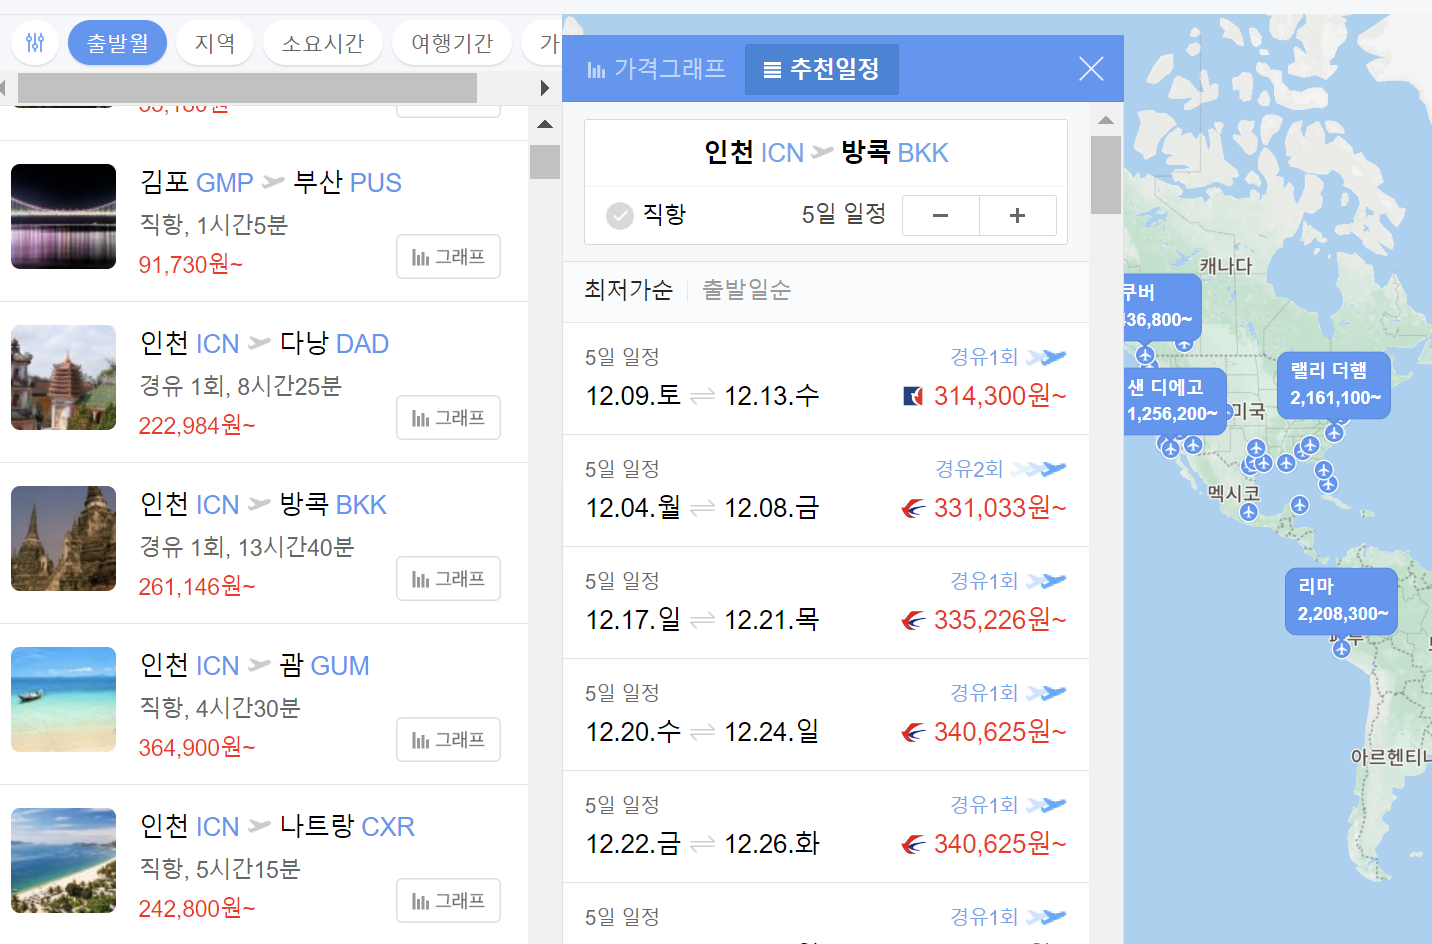The height and width of the screenshot is (944, 1432).
Task: Select the 12.22.금 to 12.26.화 itinerary
Action: [826, 827]
